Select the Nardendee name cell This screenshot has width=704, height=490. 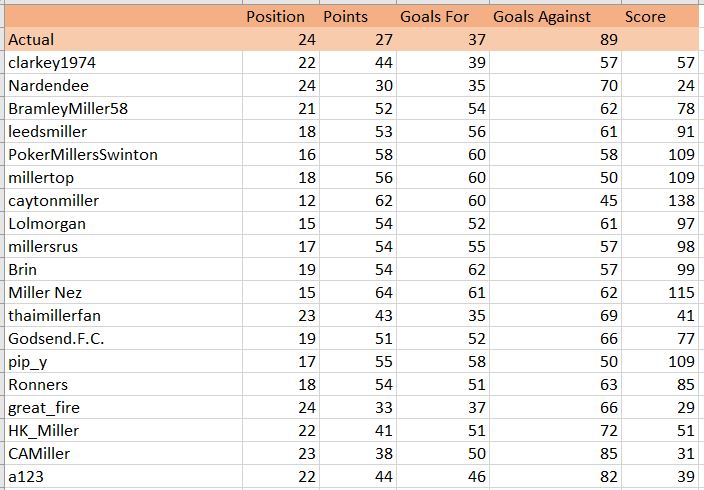(123, 85)
